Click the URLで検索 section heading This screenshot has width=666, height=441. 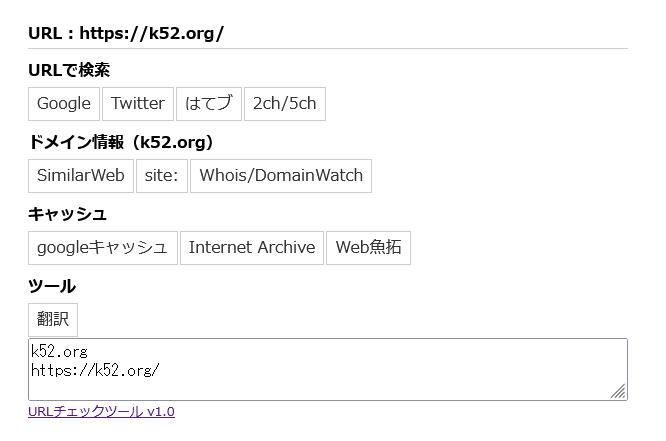coord(69,70)
